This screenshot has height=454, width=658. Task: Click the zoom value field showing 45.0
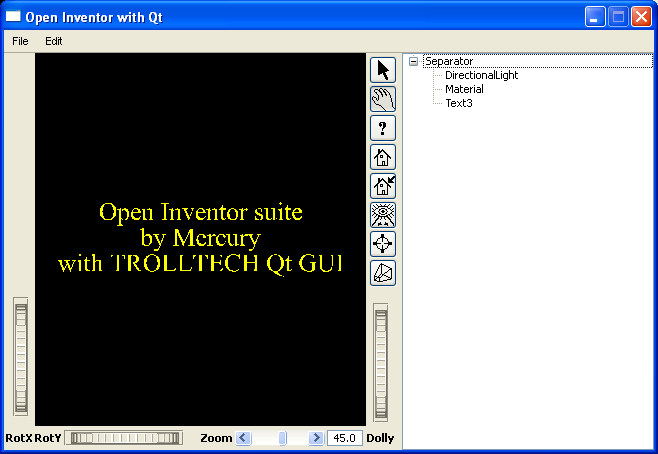(345, 438)
